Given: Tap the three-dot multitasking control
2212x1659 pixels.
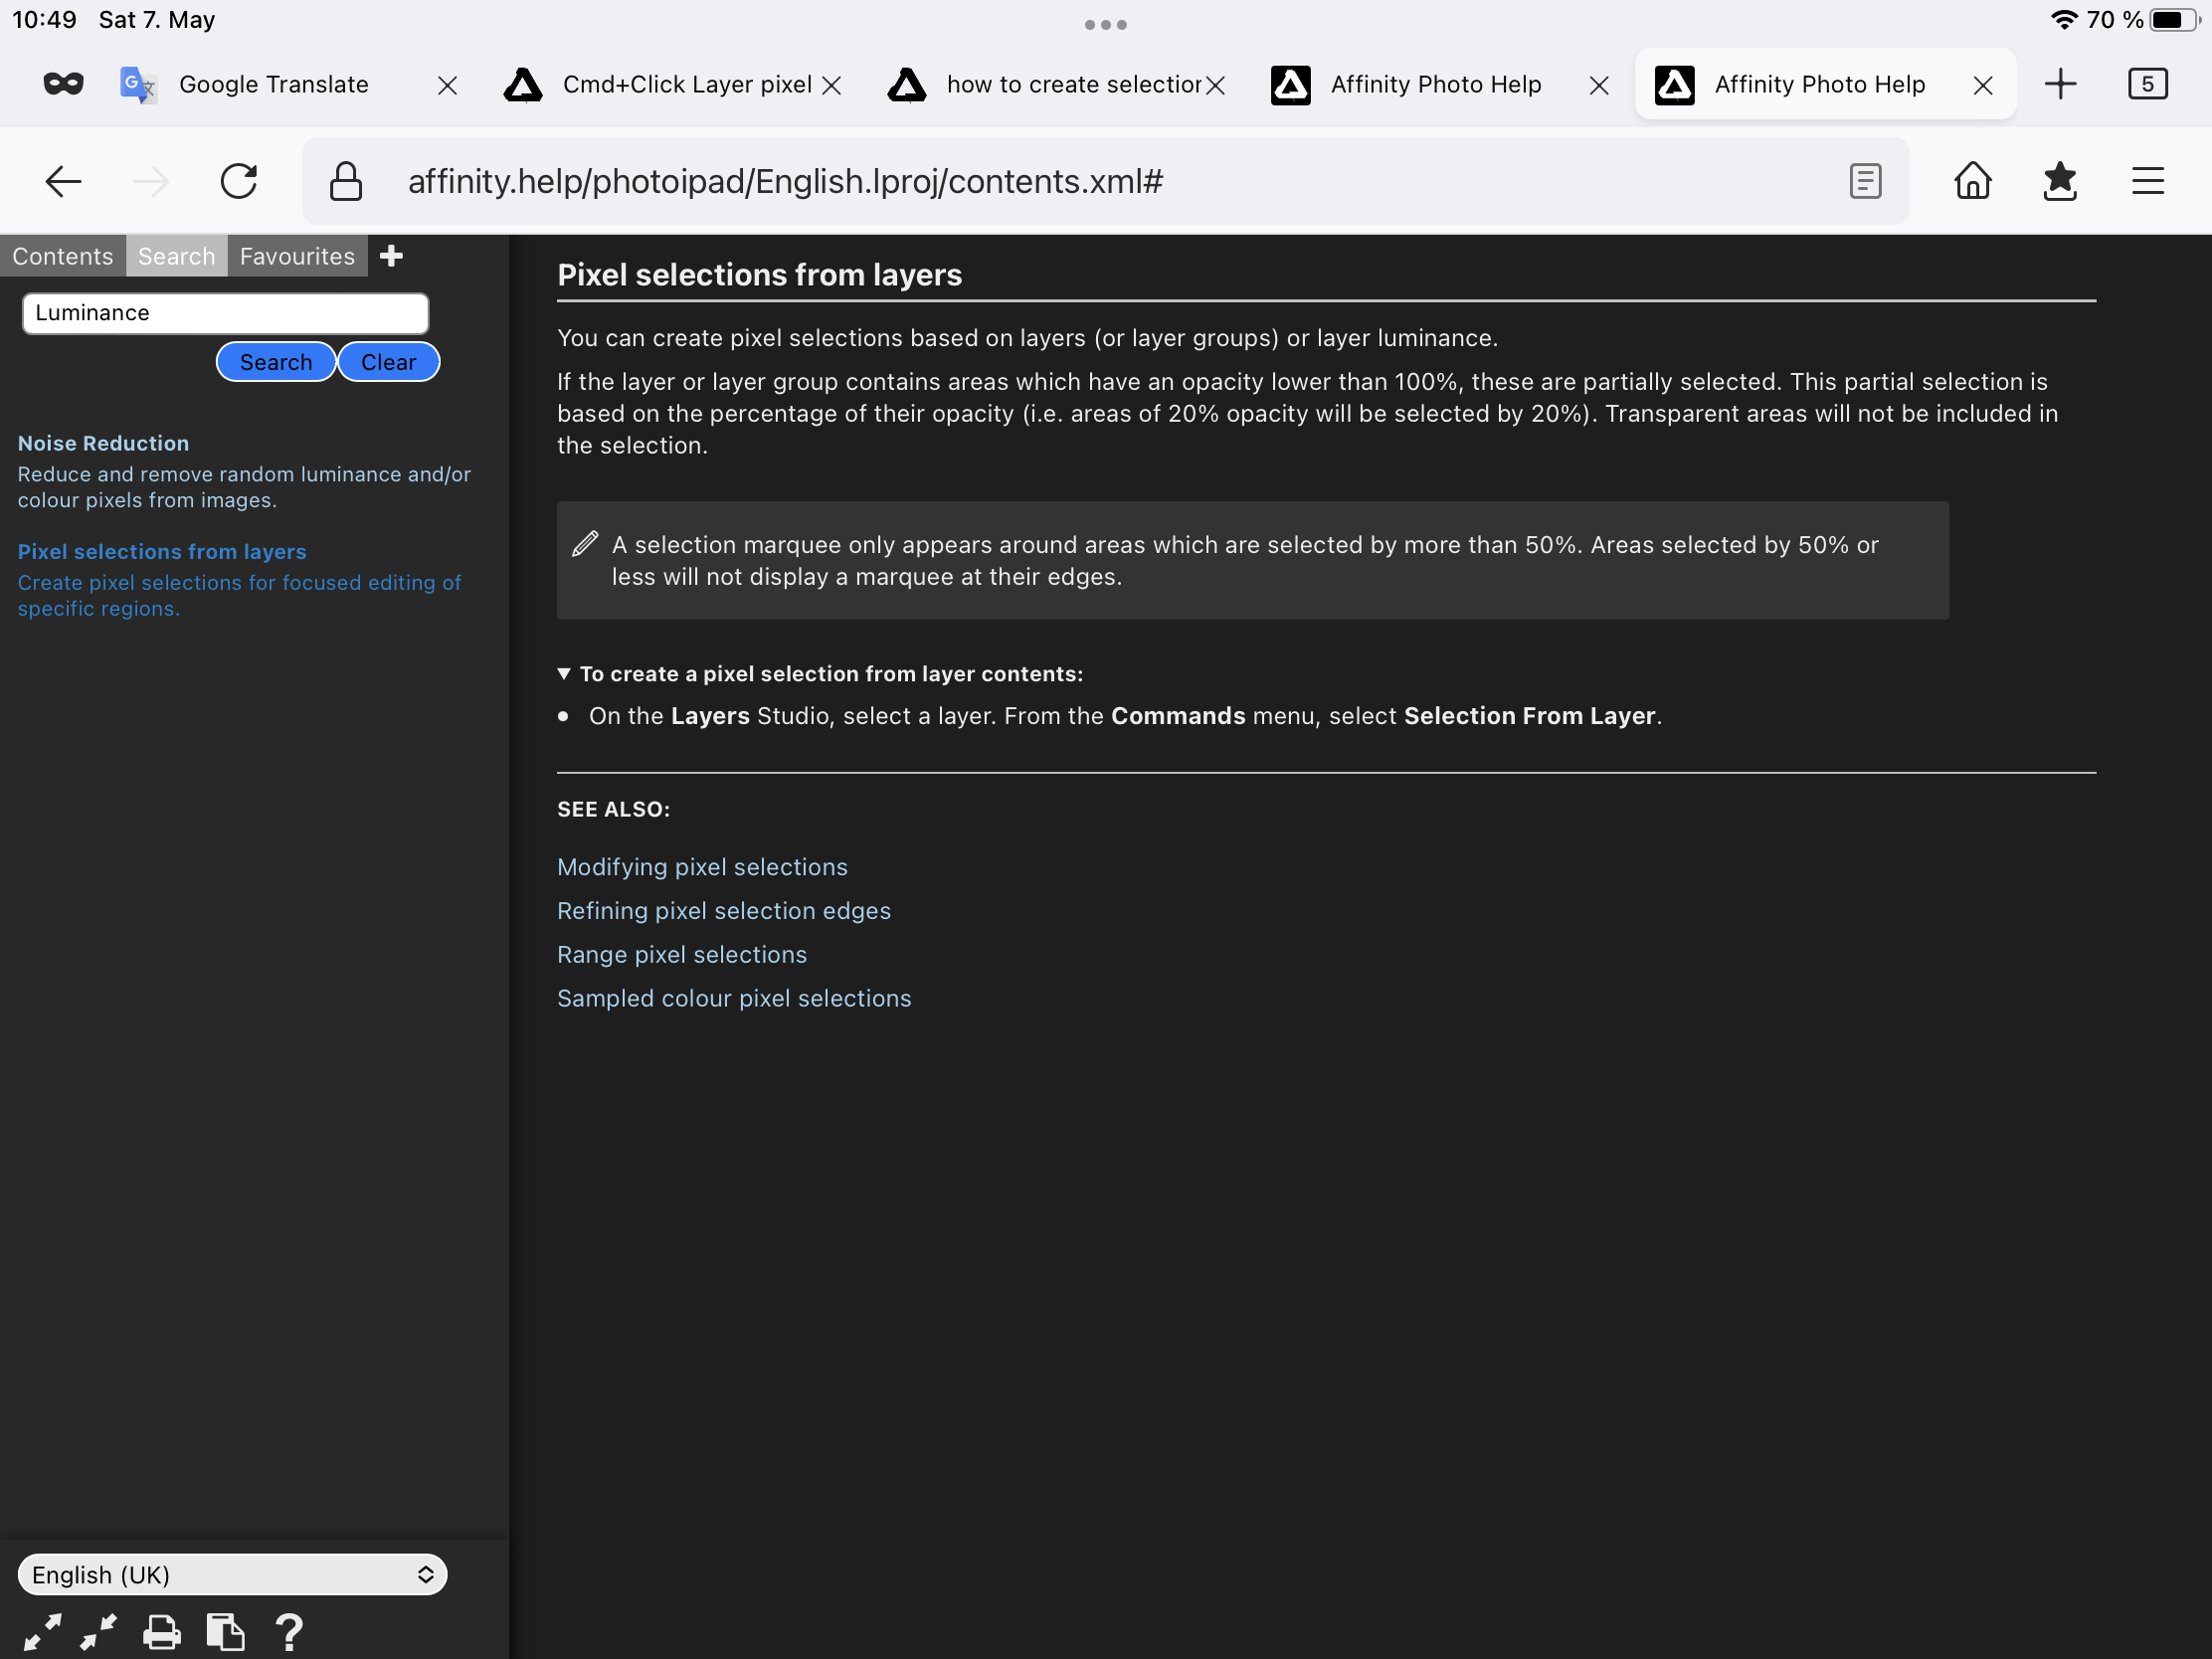Looking at the screenshot, I should click(x=1106, y=24).
